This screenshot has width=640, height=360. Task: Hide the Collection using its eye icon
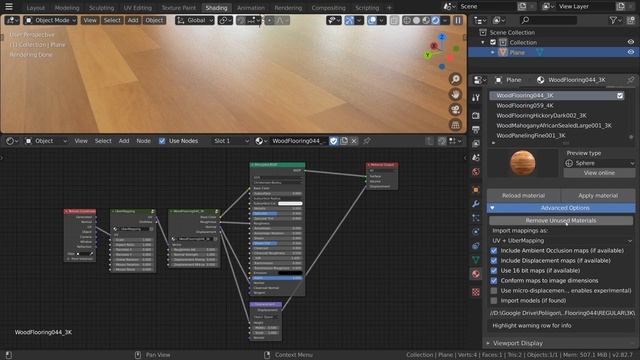click(x=631, y=42)
